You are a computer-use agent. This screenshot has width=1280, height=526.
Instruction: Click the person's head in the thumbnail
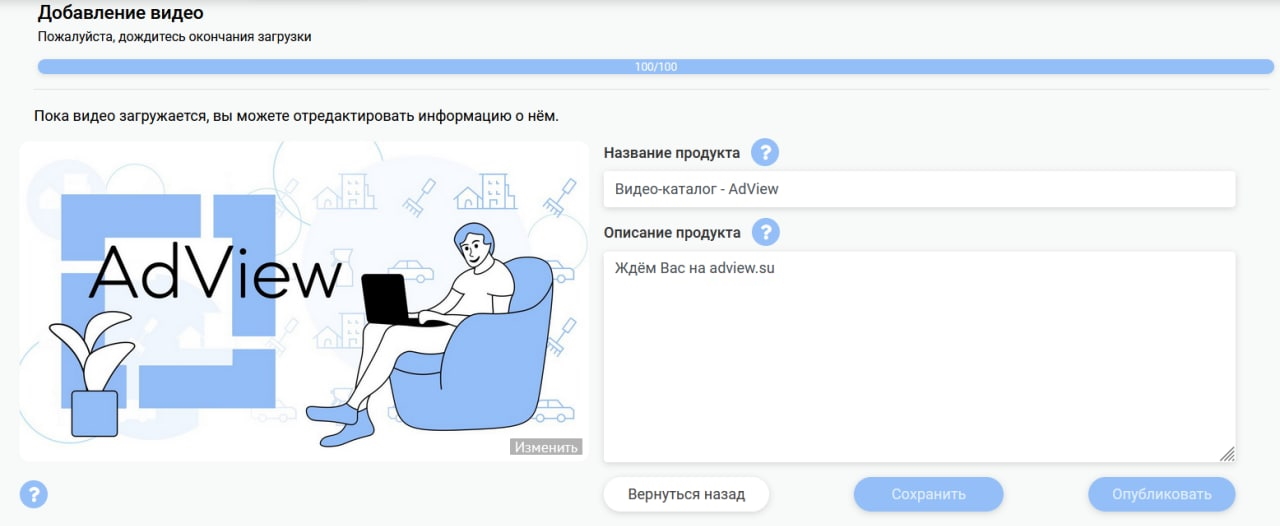coord(475,246)
